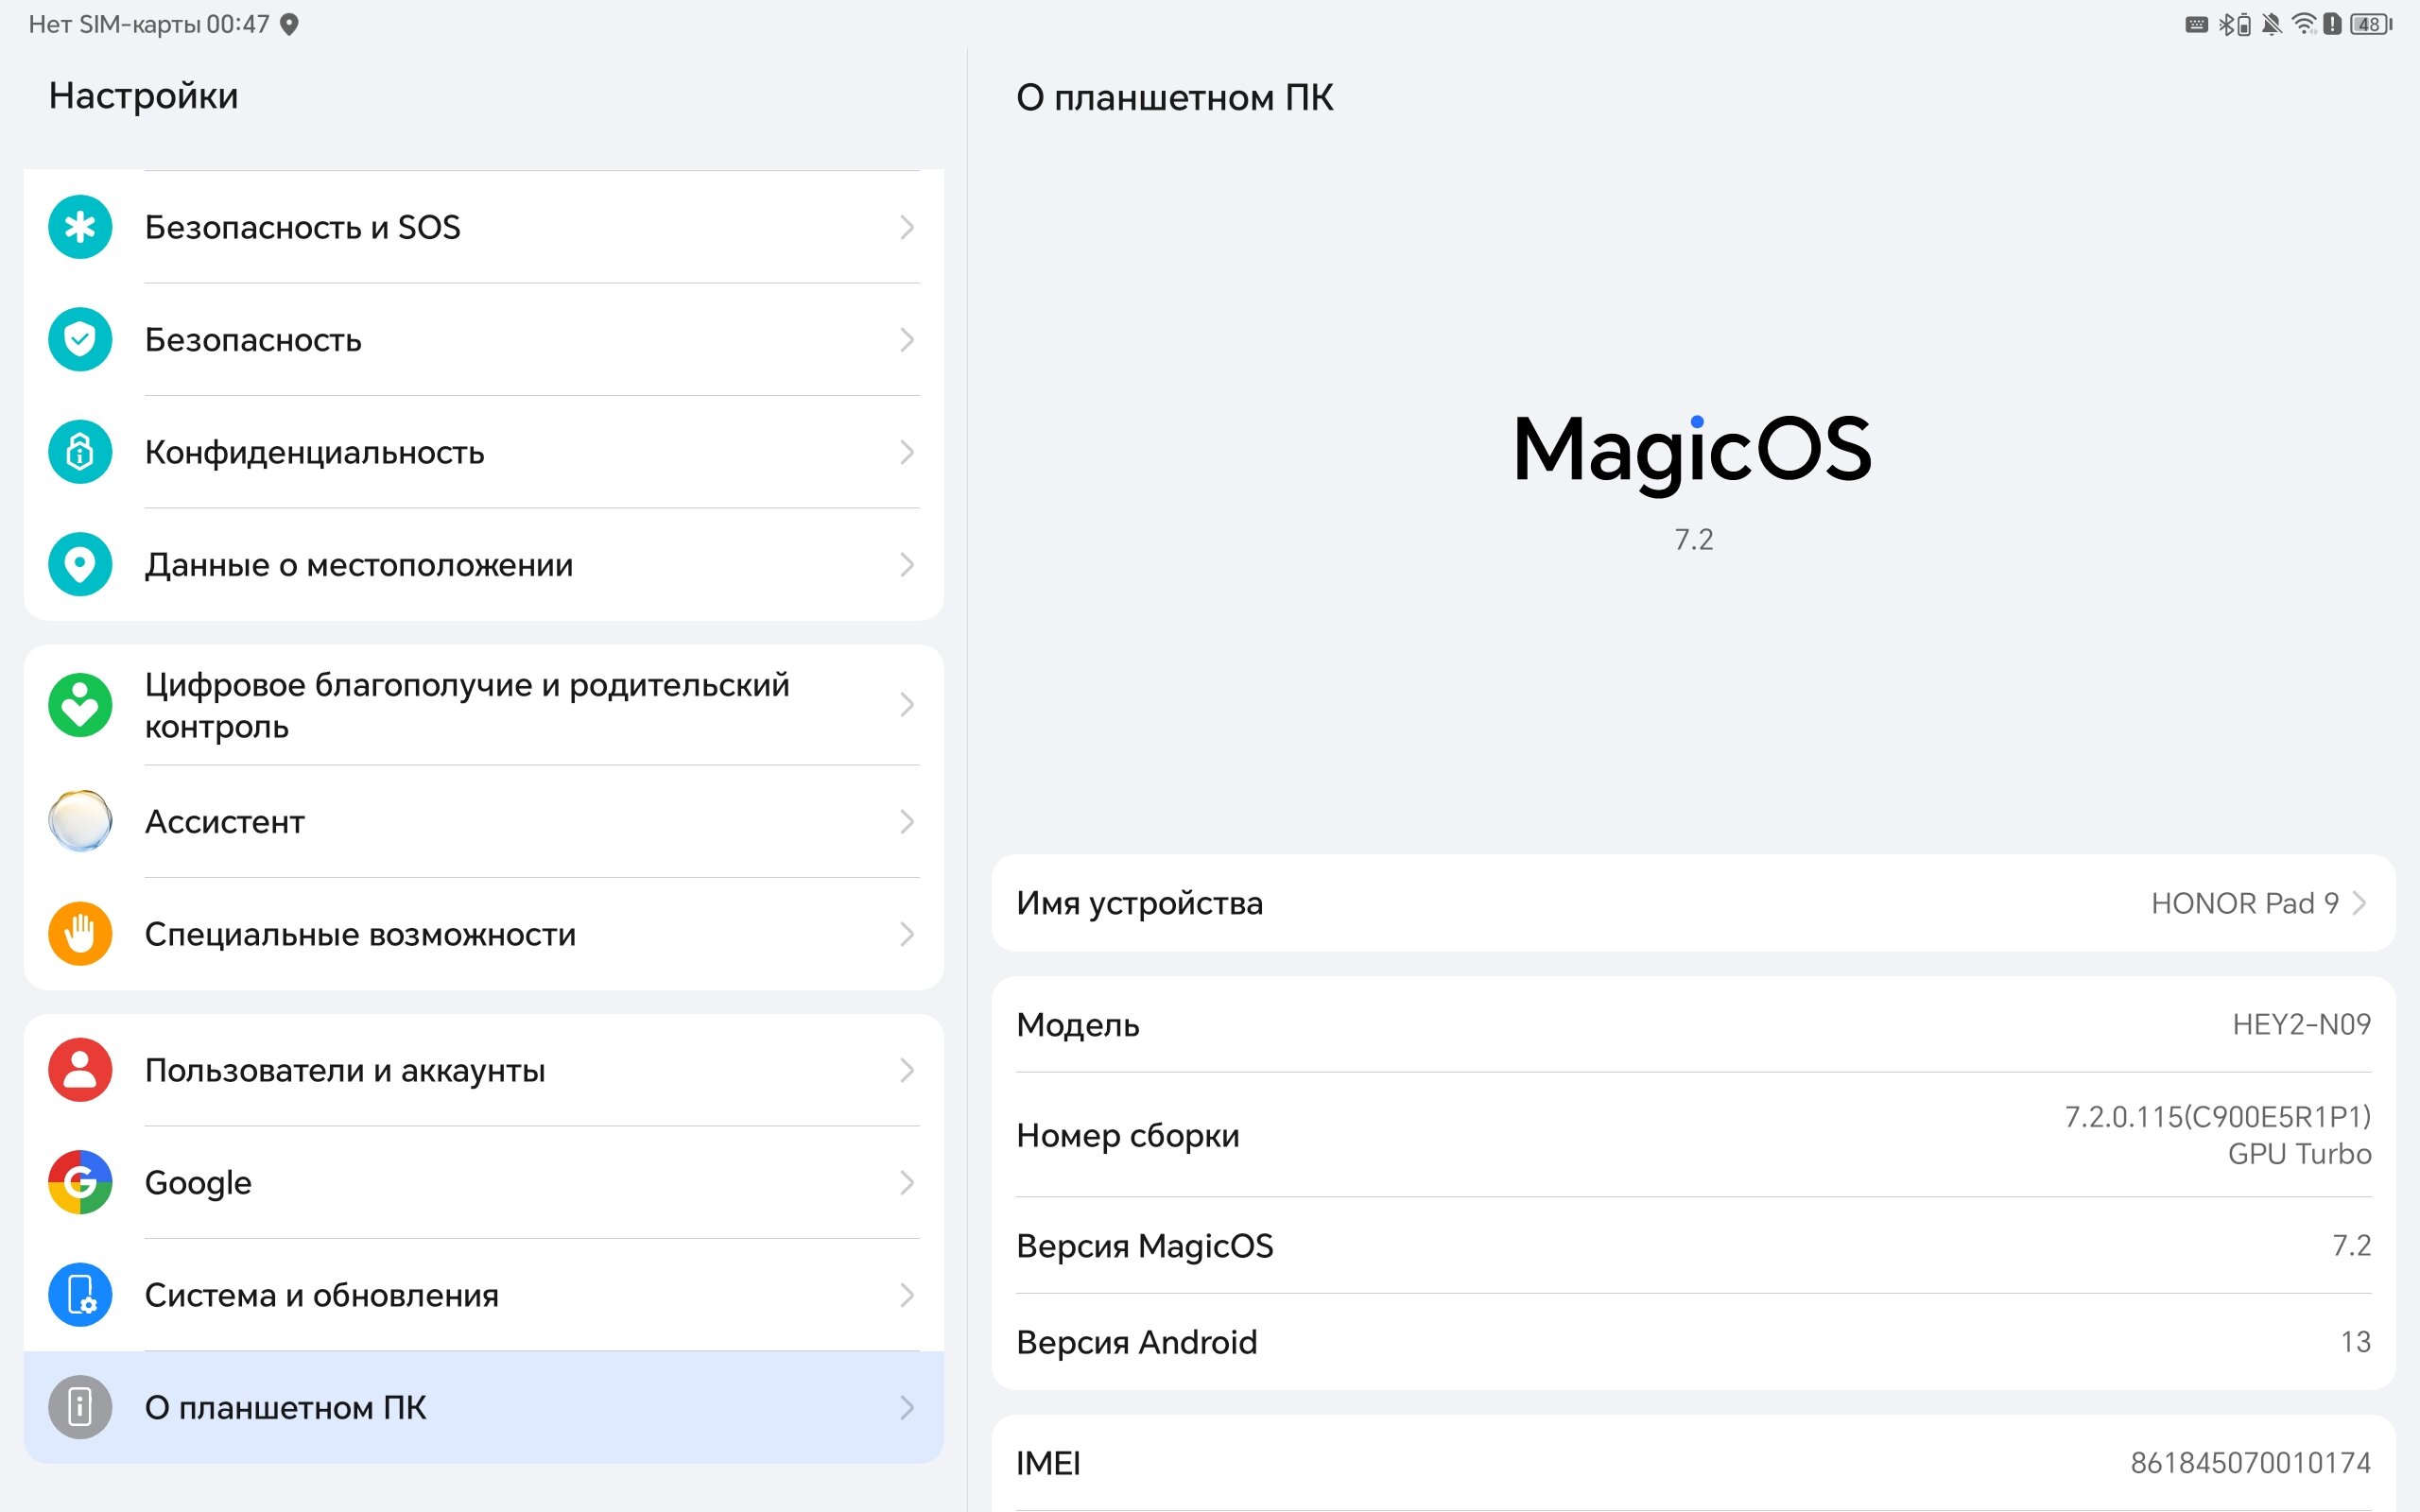Expand chevron on Цифровое благополучие row

[906, 705]
